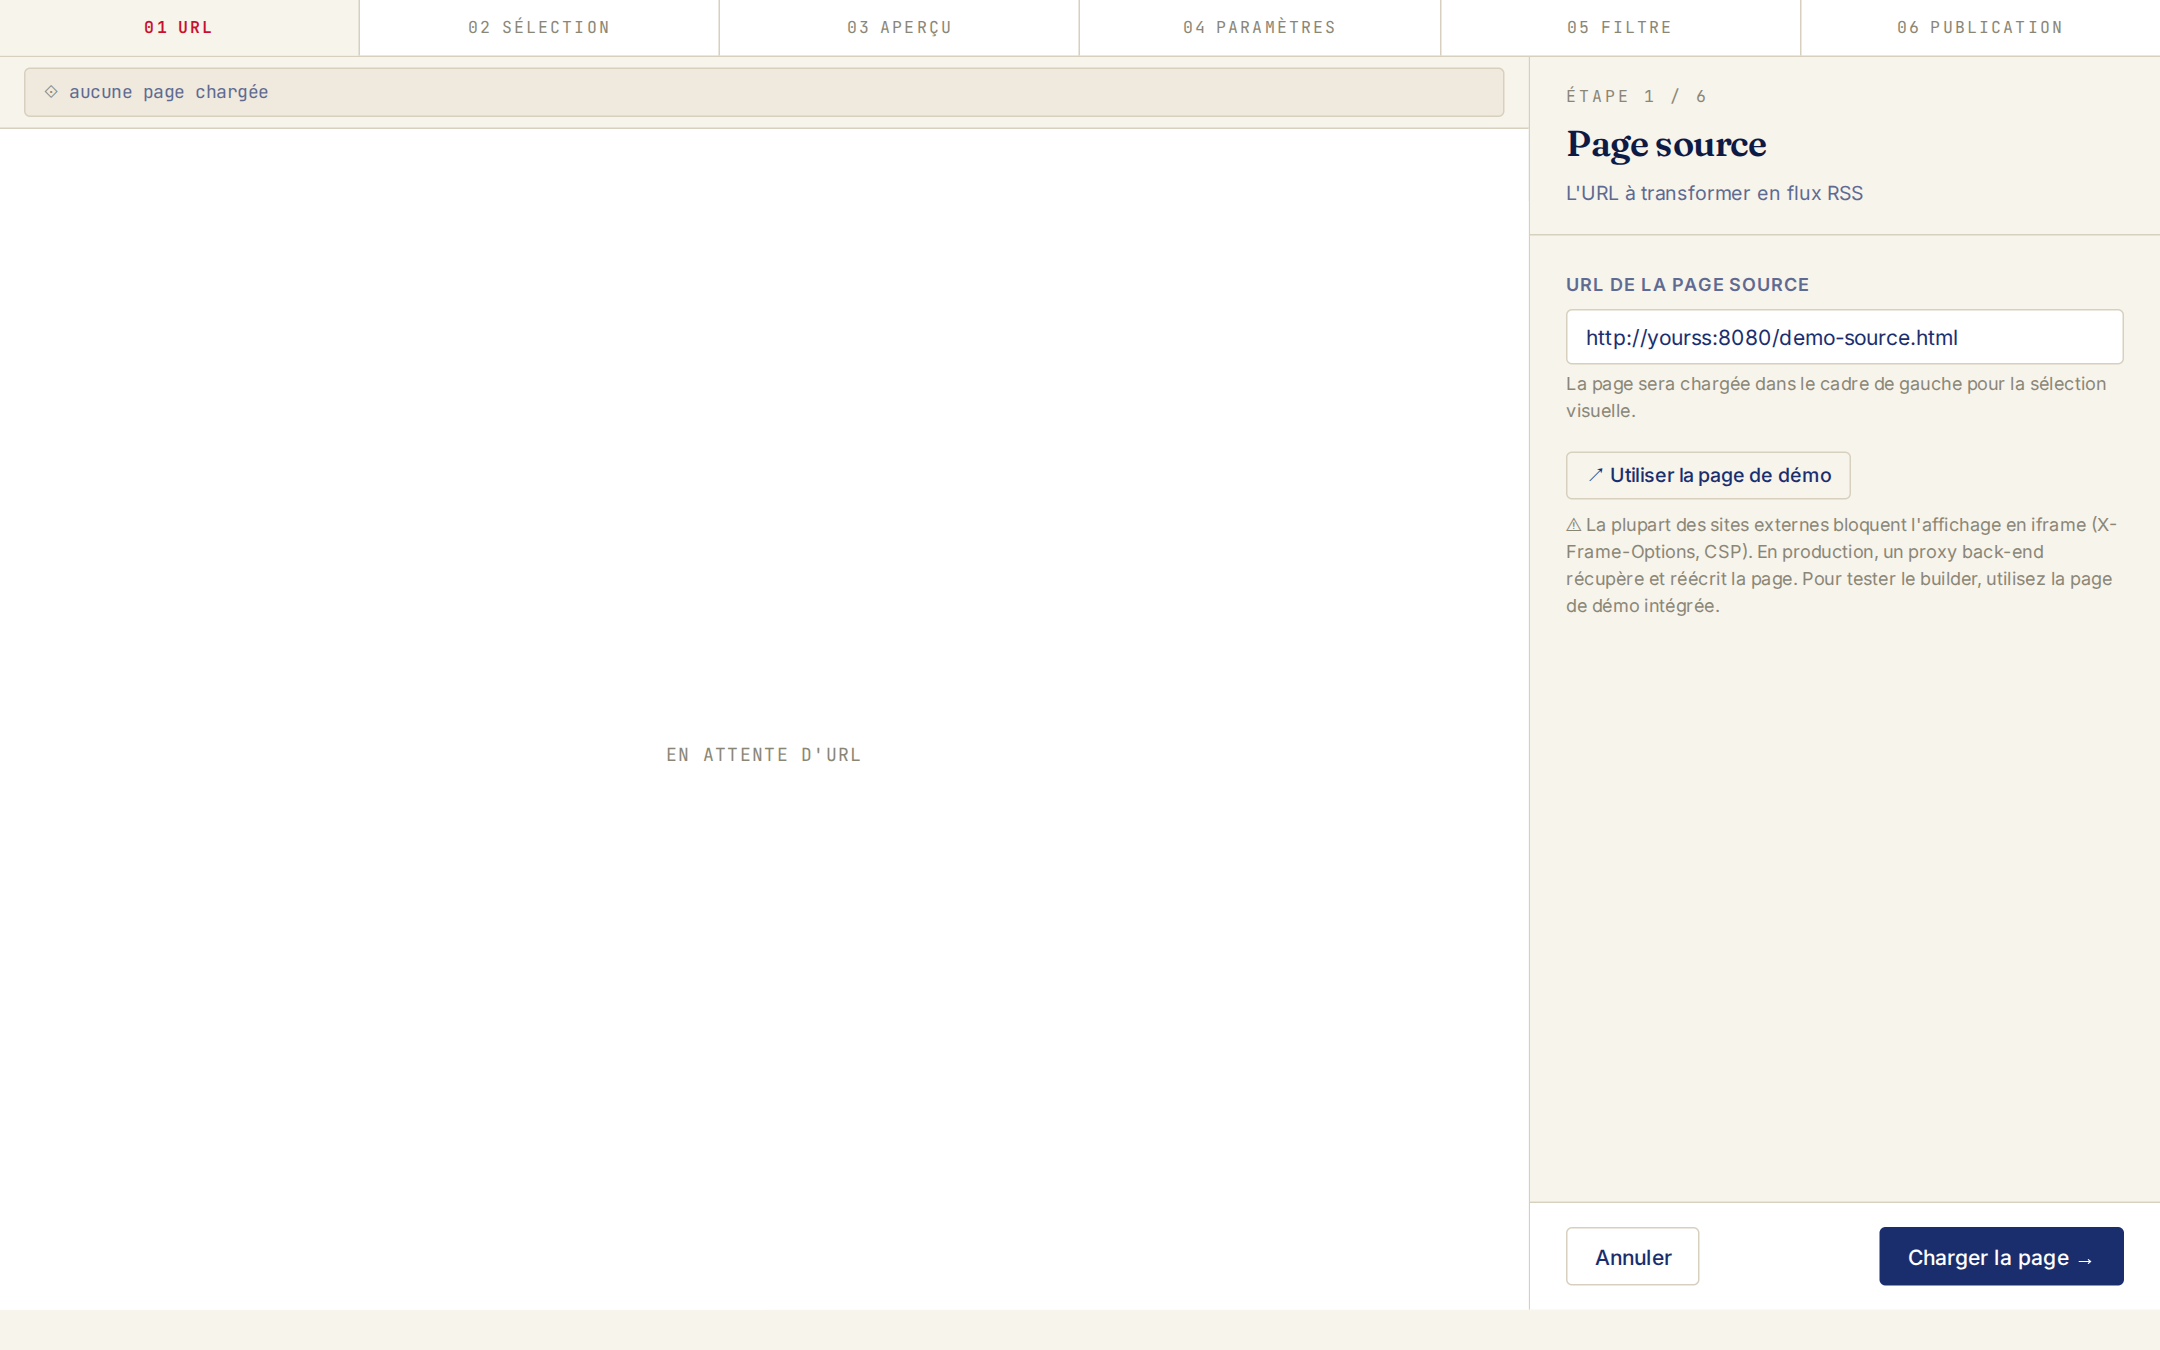Open the 01 URL step tab
Image resolution: width=2160 pixels, height=1350 pixels.
click(x=179, y=27)
